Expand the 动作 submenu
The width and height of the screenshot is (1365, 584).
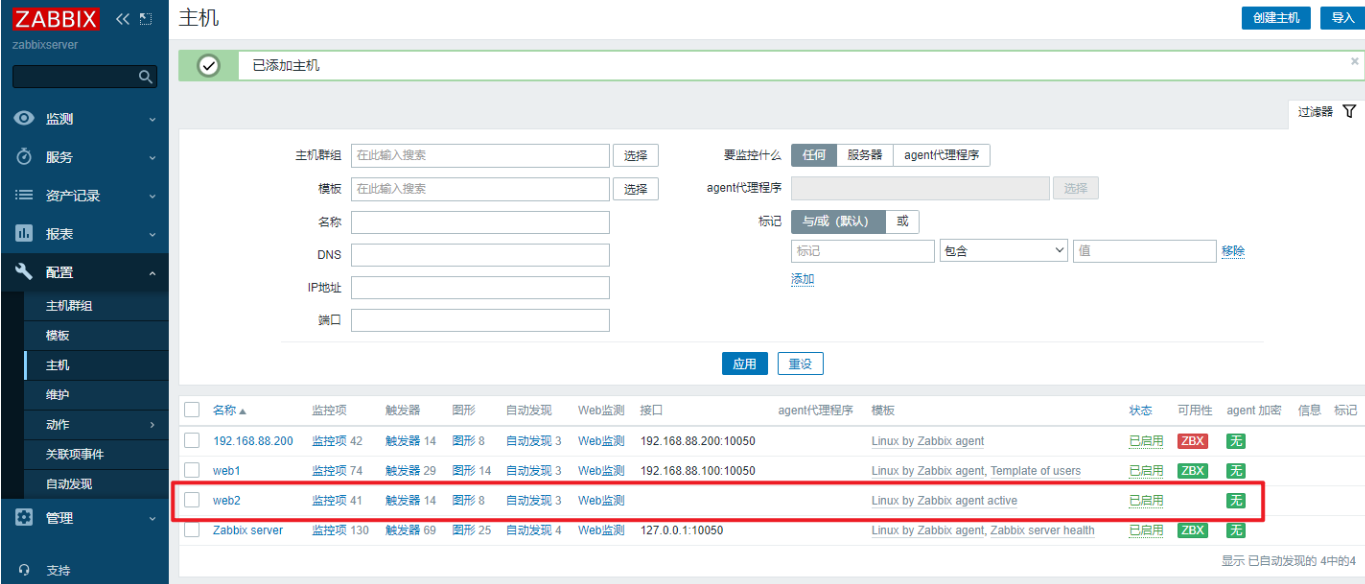pos(152,425)
